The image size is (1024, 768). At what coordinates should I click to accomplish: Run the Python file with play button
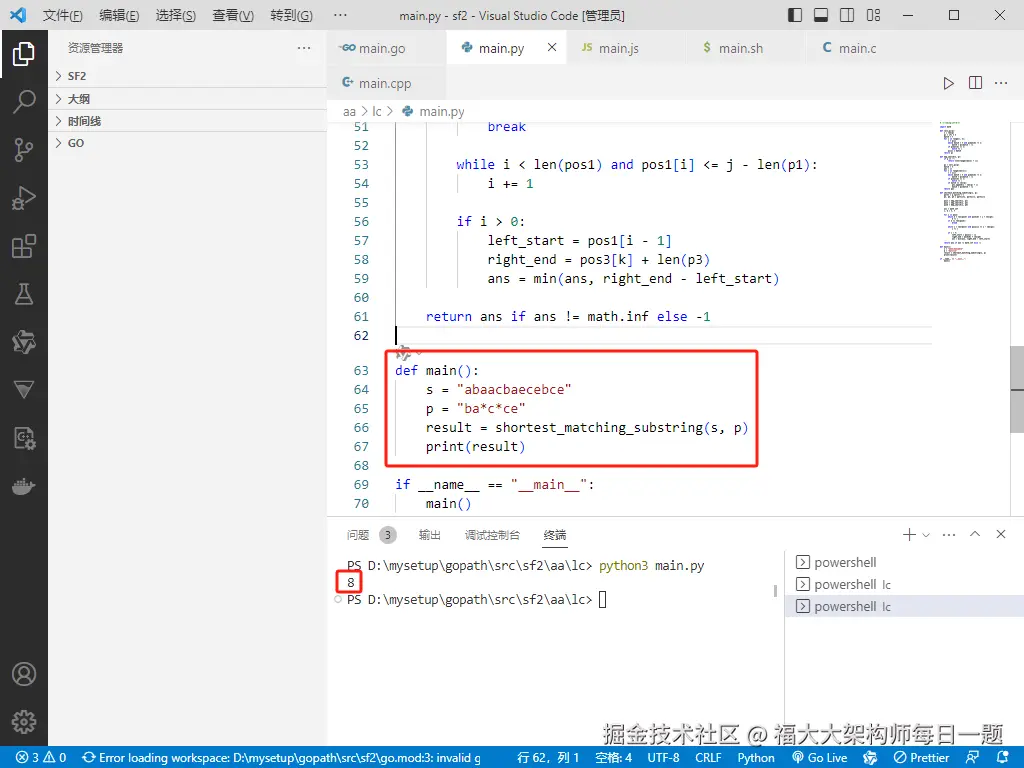(948, 83)
